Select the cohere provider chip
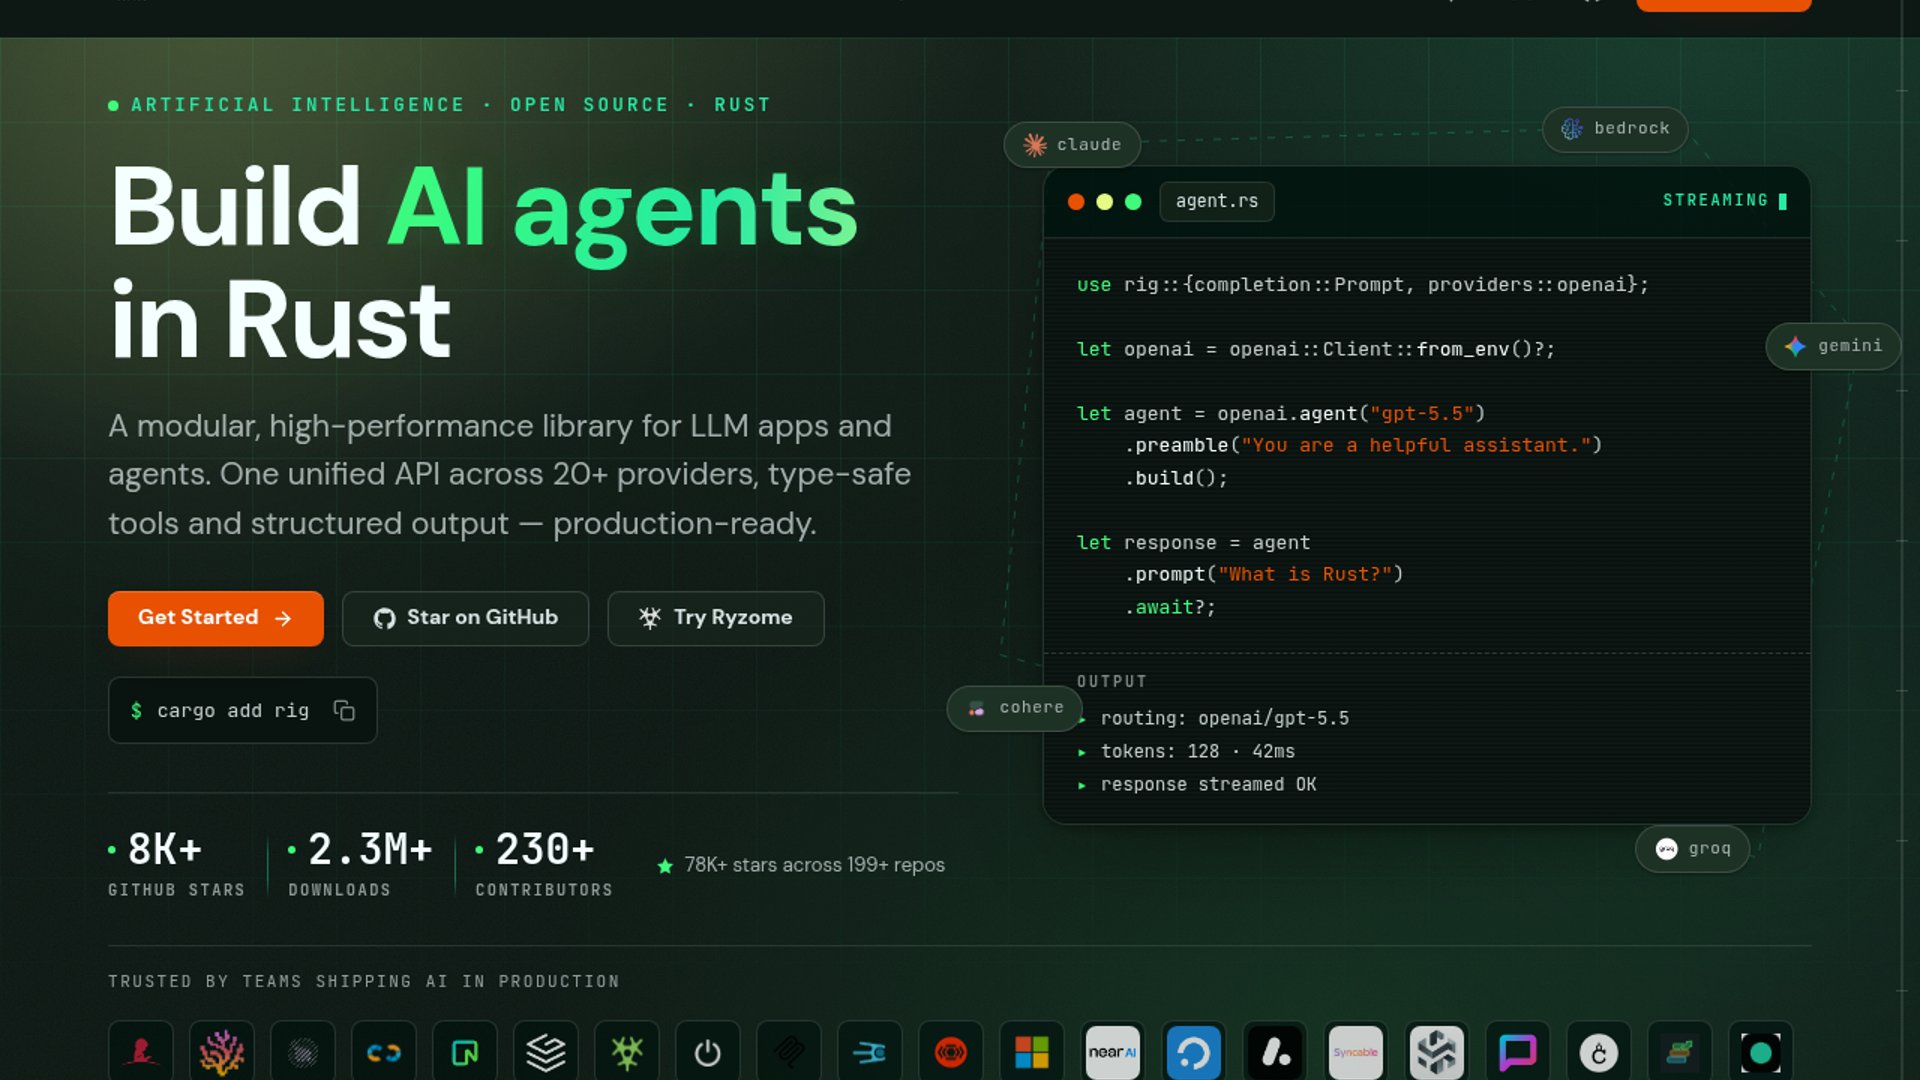This screenshot has width=1920, height=1080. 1015,708
